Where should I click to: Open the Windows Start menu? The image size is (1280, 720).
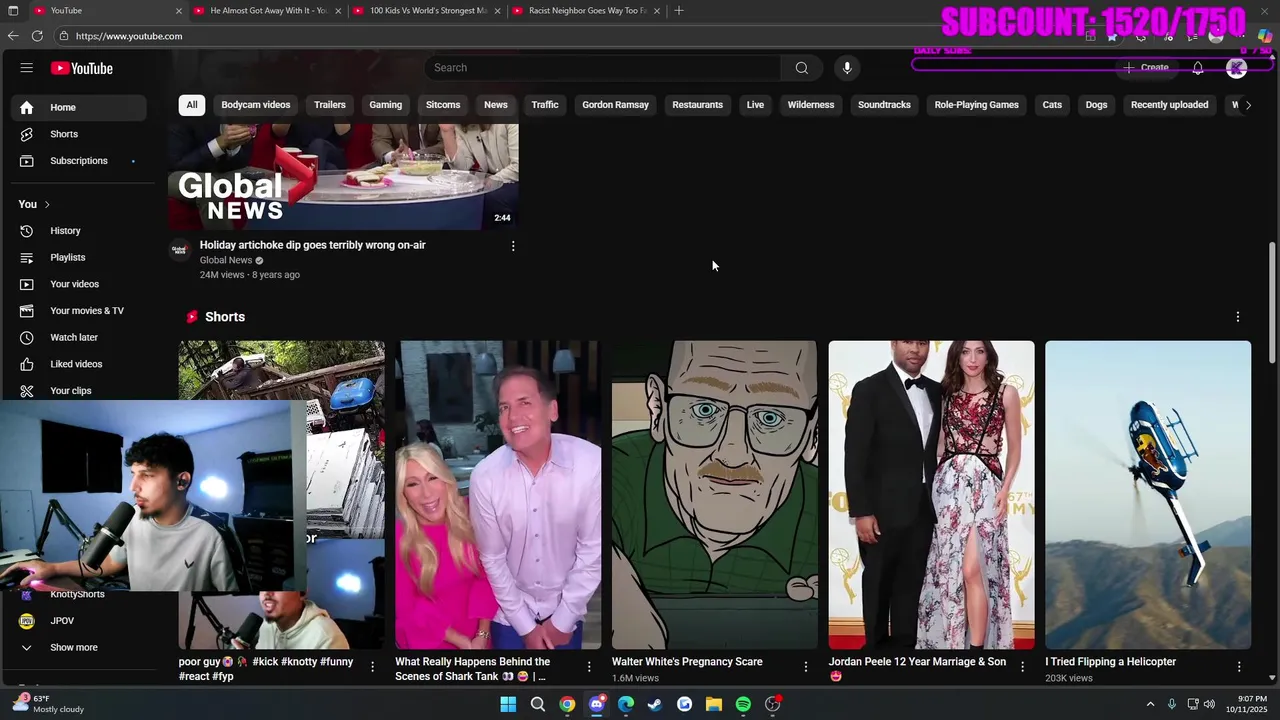[508, 705]
